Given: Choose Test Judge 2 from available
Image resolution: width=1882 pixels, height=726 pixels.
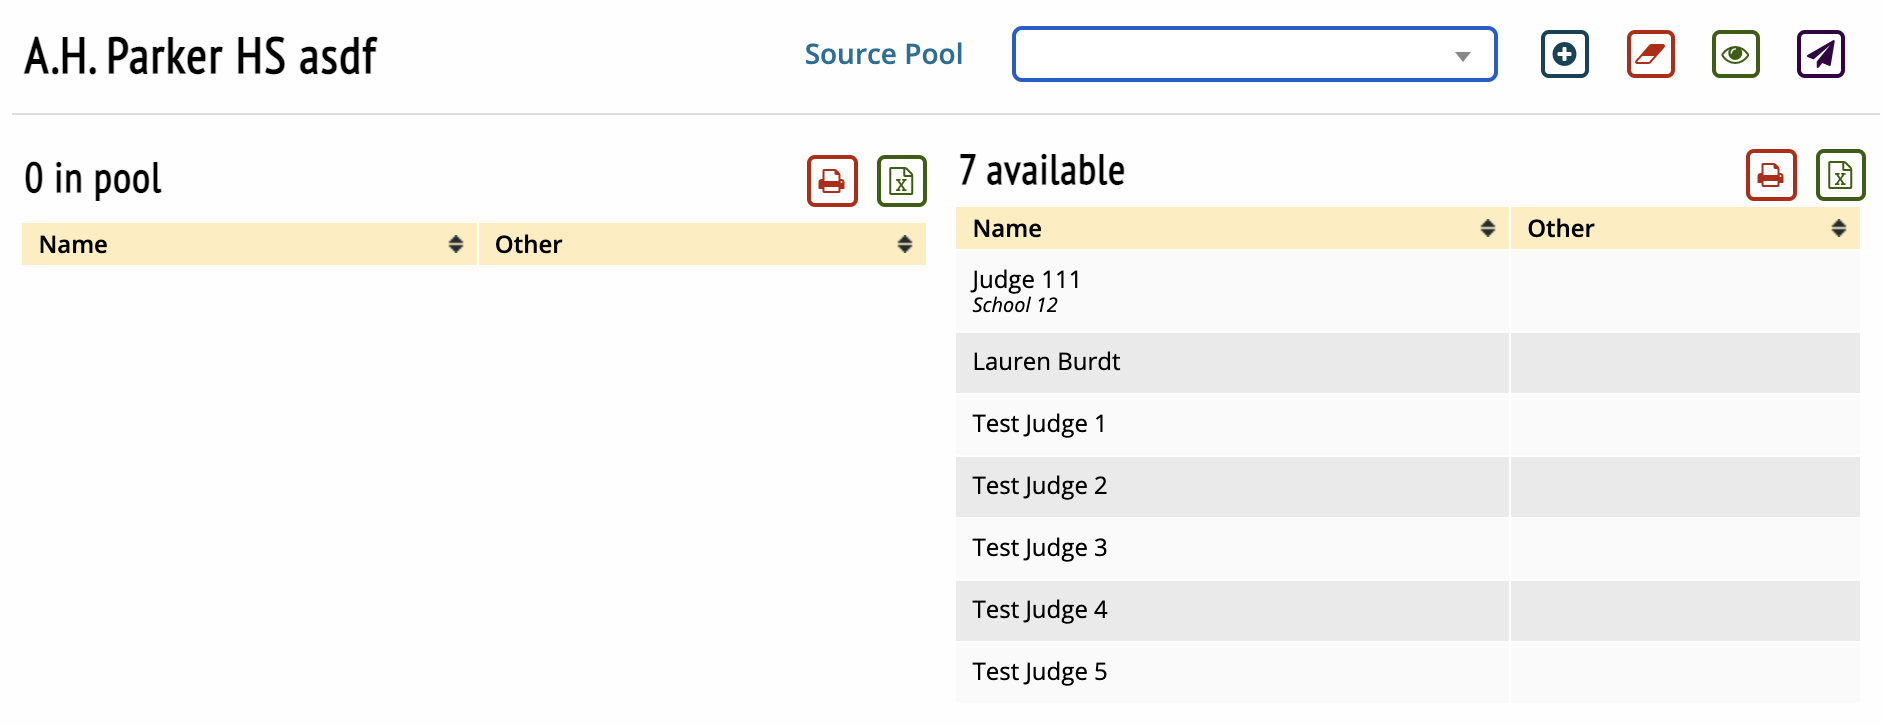Looking at the screenshot, I should (x=1039, y=486).
